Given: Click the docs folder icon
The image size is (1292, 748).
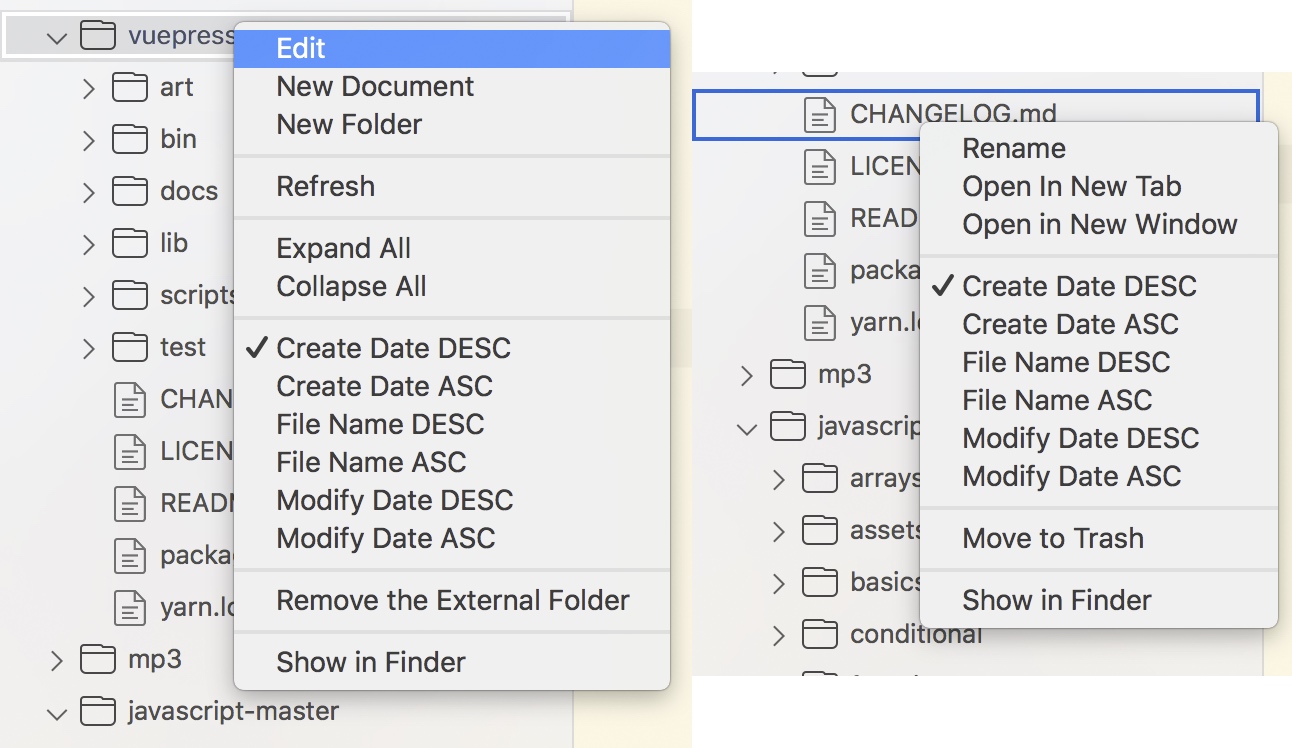Looking at the screenshot, I should (130, 191).
